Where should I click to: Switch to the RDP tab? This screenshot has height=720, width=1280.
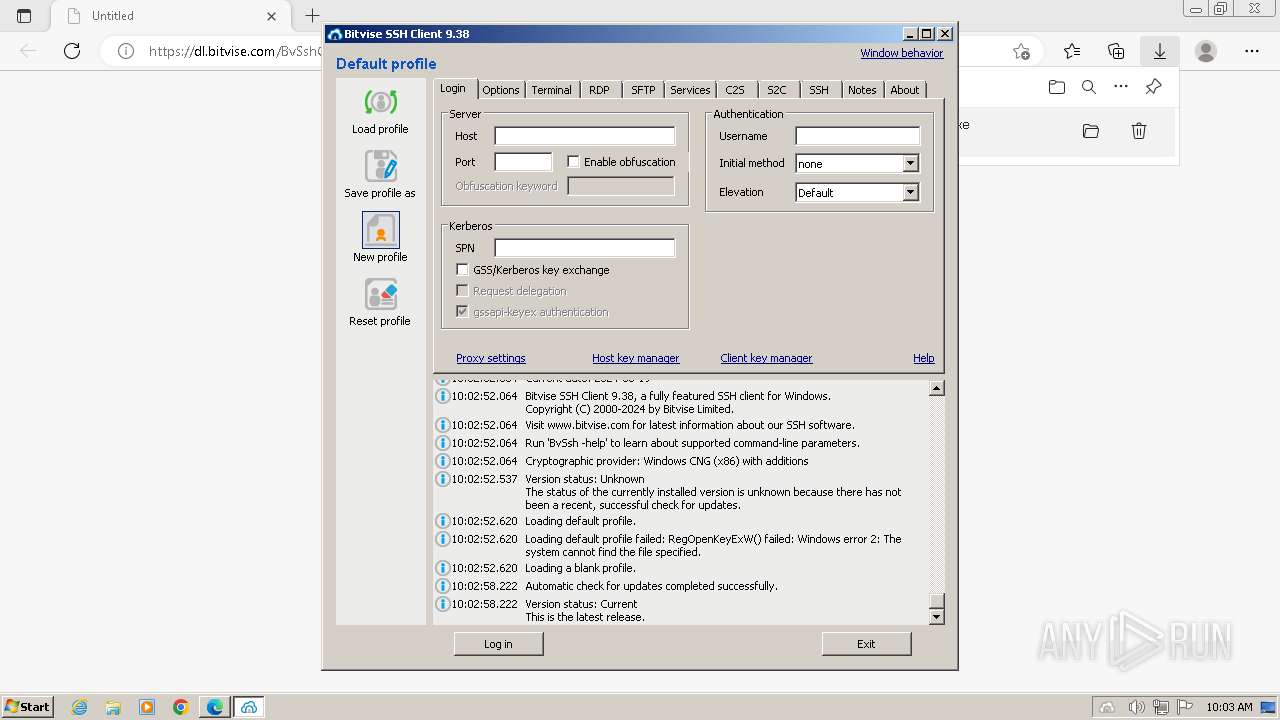[599, 90]
